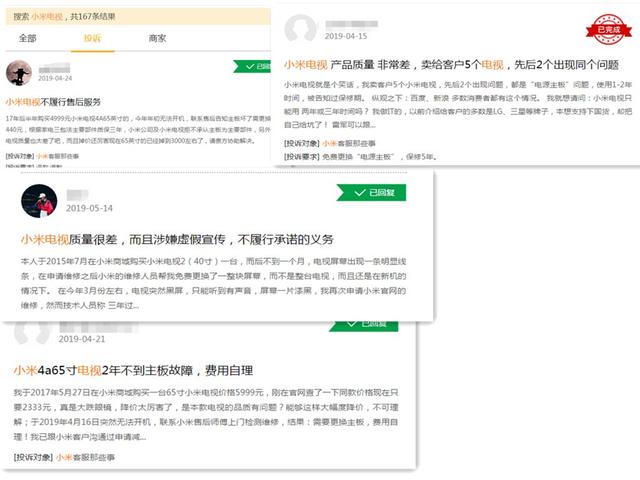Open avatar of 2019-04-15 complaint poster

[x=300, y=29]
